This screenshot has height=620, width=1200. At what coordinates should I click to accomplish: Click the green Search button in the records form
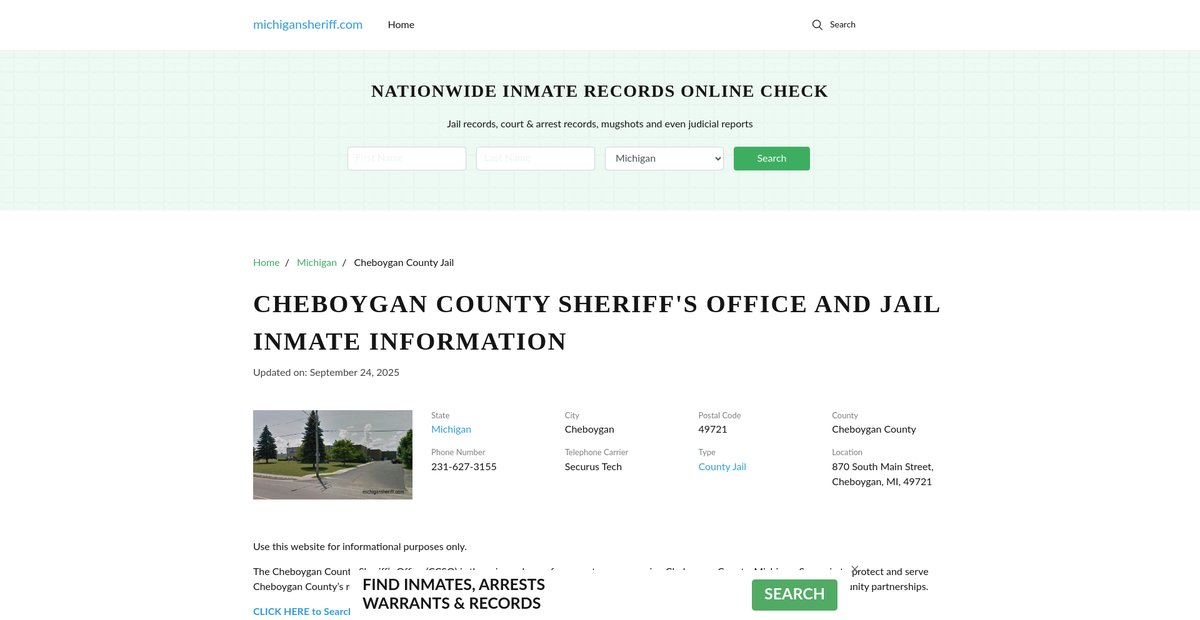(772, 158)
